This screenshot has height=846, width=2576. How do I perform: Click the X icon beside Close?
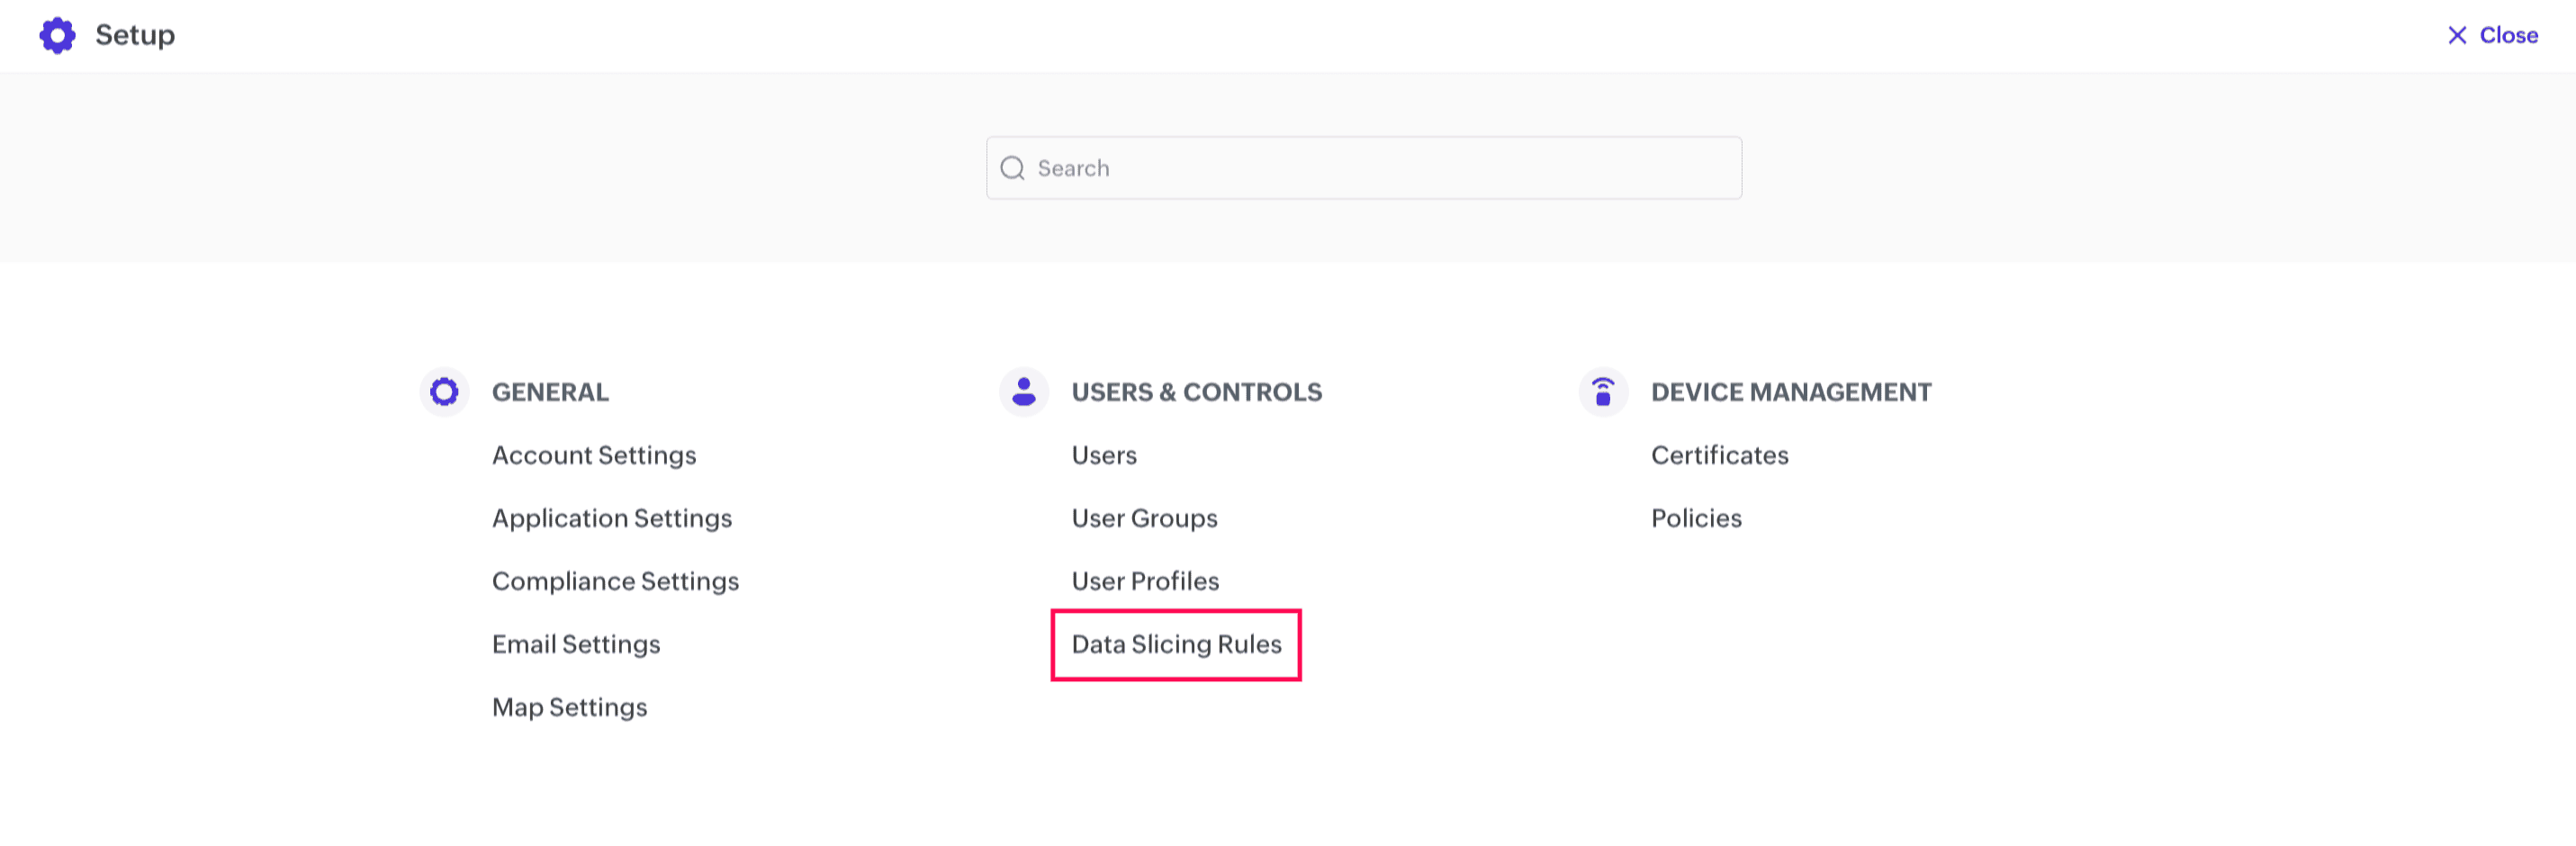2456,35
